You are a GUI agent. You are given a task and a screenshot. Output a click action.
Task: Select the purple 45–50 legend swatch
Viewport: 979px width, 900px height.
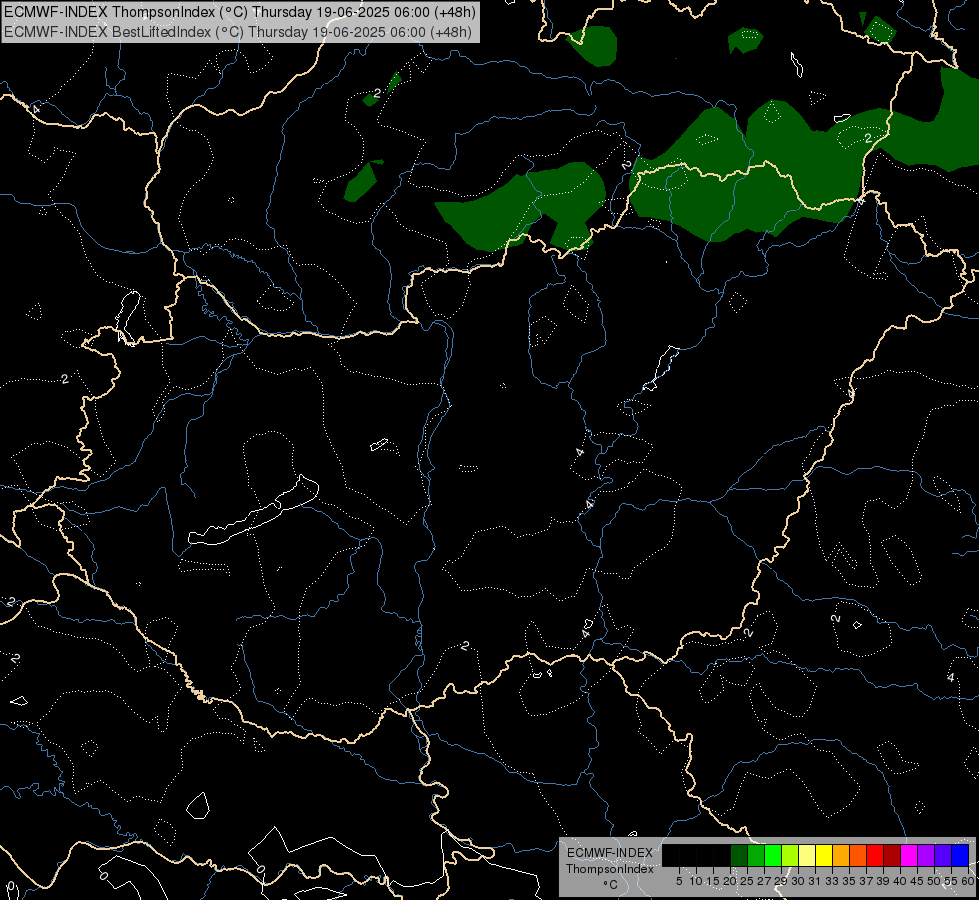pyautogui.click(x=927, y=855)
